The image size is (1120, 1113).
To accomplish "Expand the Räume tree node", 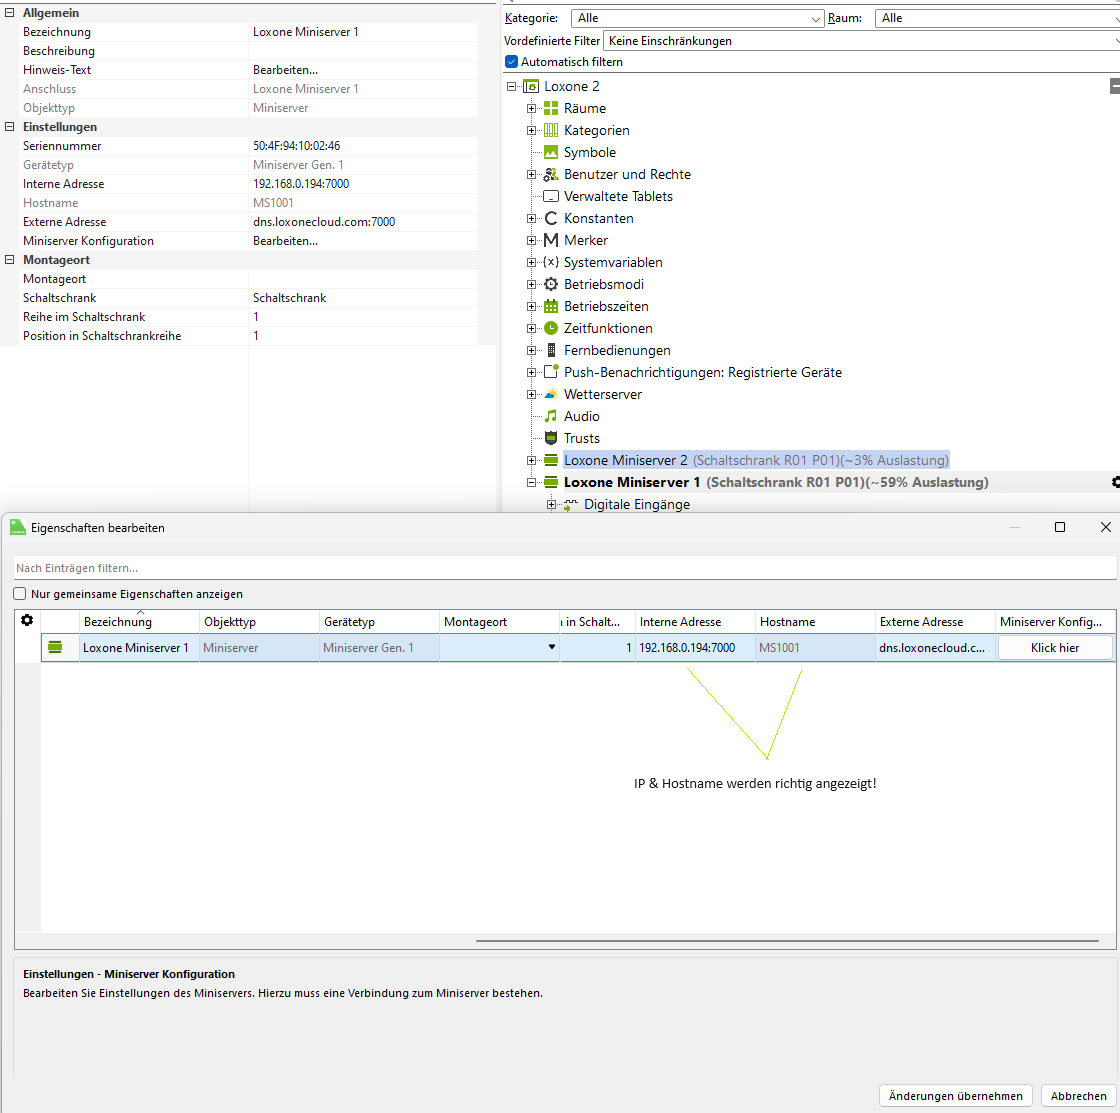I will click(x=531, y=109).
